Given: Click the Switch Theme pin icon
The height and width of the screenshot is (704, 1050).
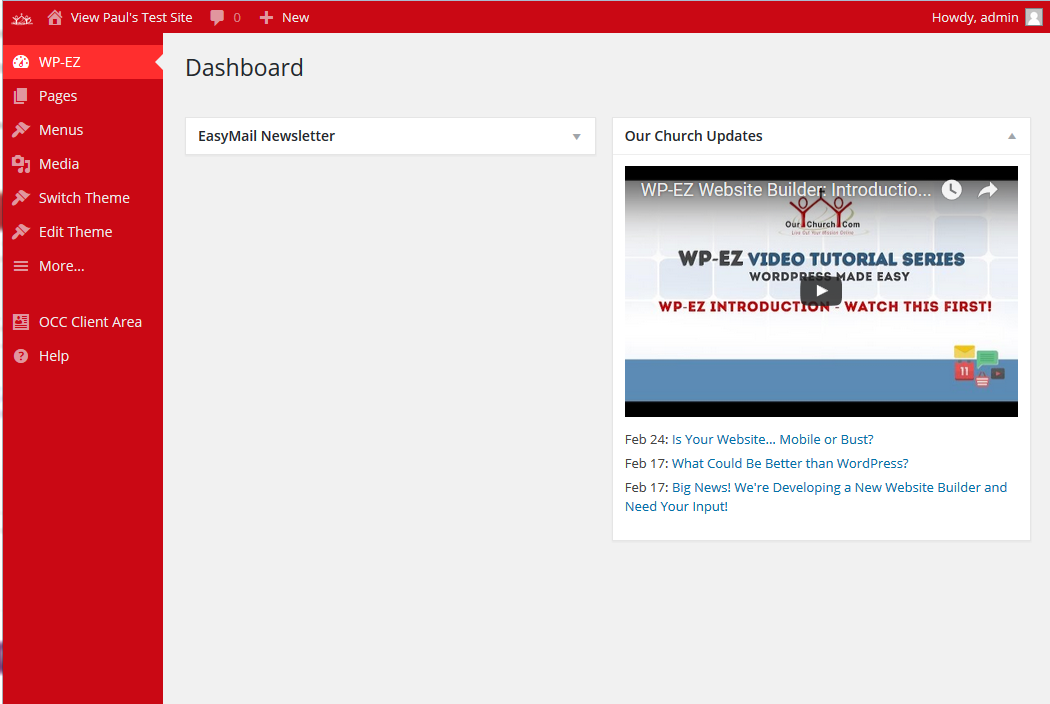Looking at the screenshot, I should (21, 198).
